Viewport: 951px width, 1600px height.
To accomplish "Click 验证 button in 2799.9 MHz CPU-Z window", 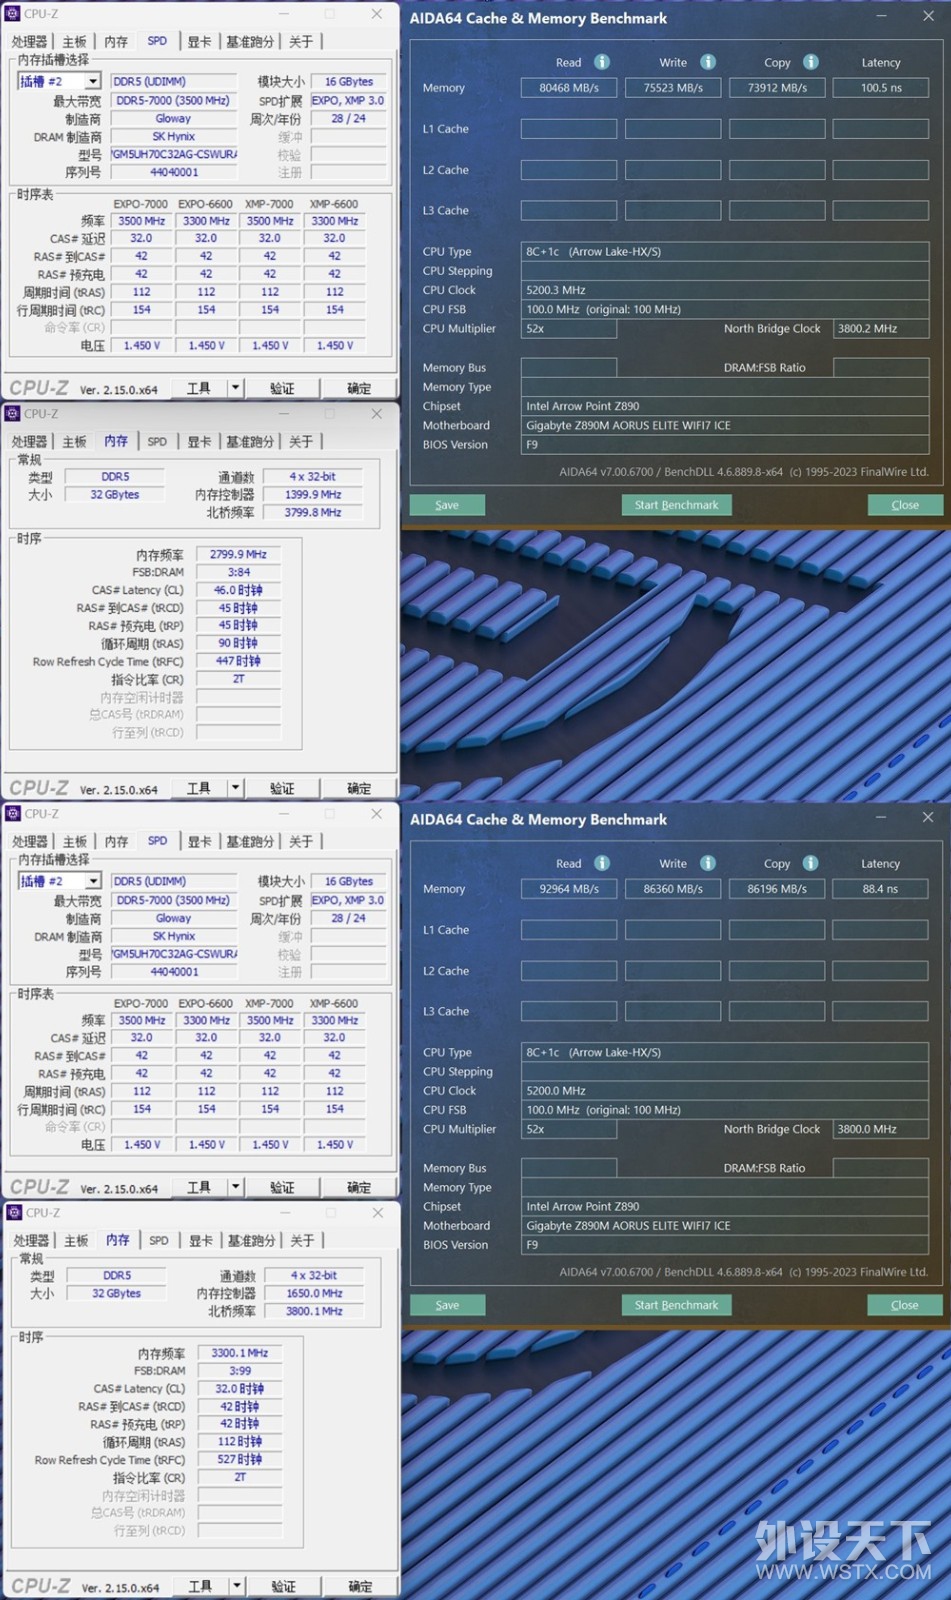I will (282, 788).
